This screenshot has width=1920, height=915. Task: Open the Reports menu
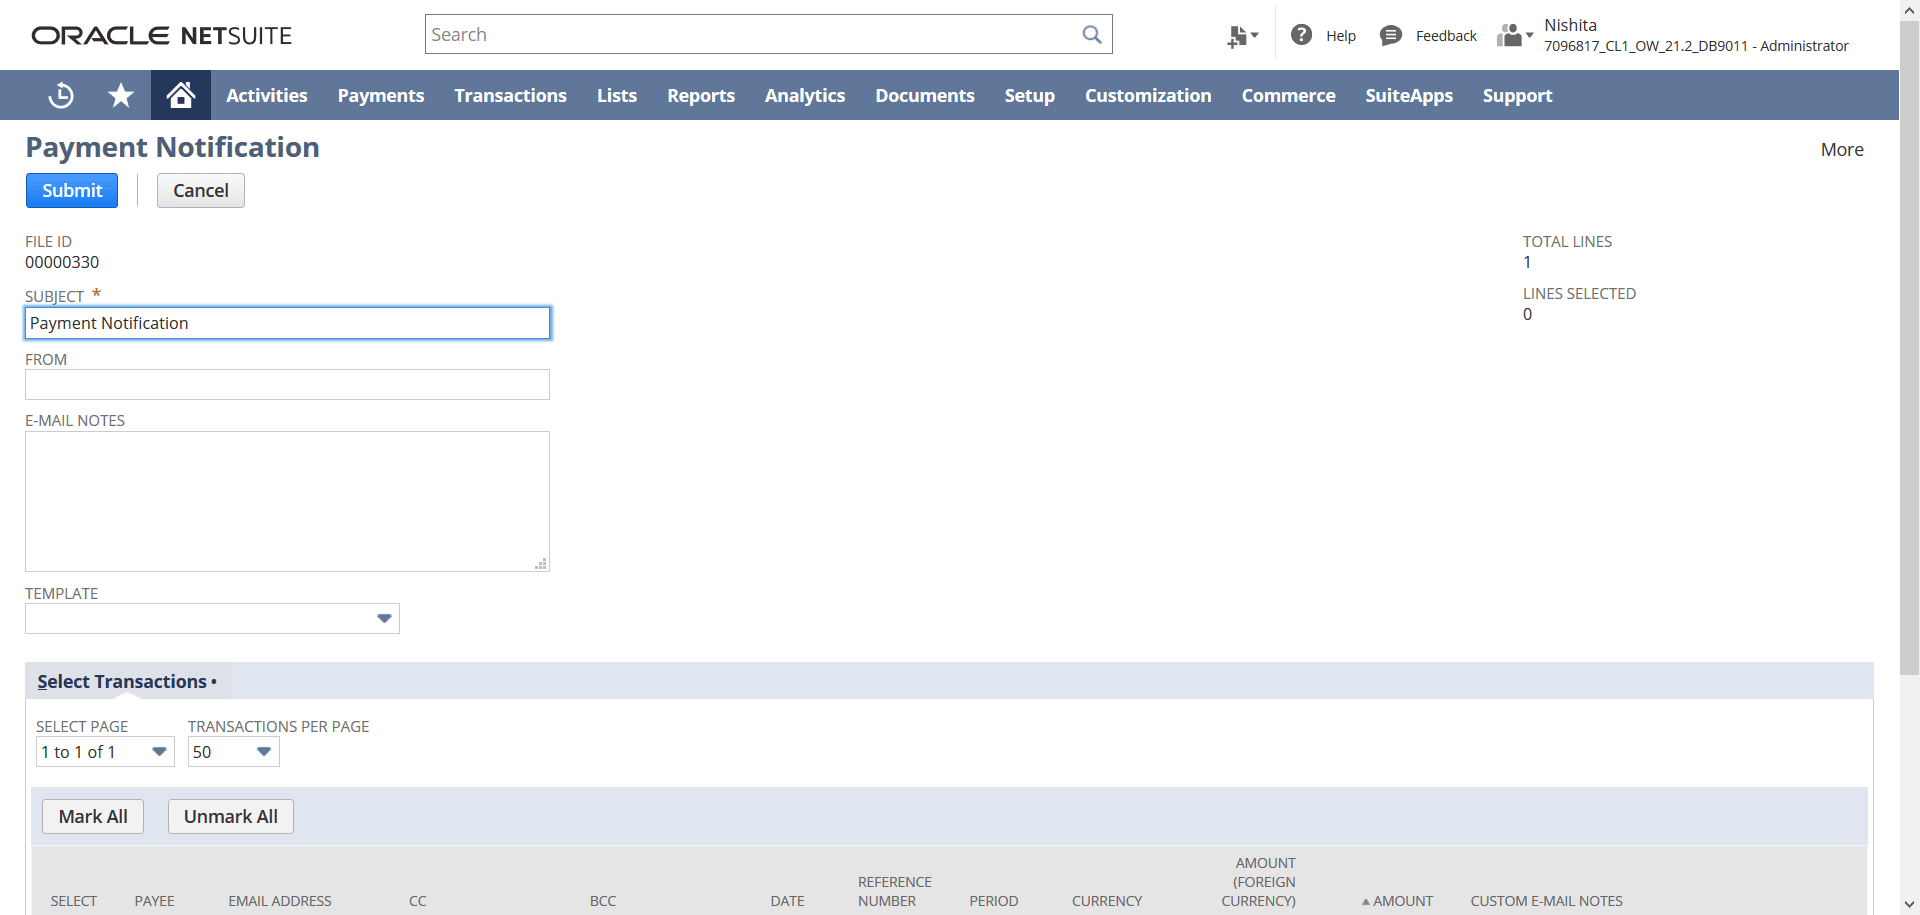(701, 95)
